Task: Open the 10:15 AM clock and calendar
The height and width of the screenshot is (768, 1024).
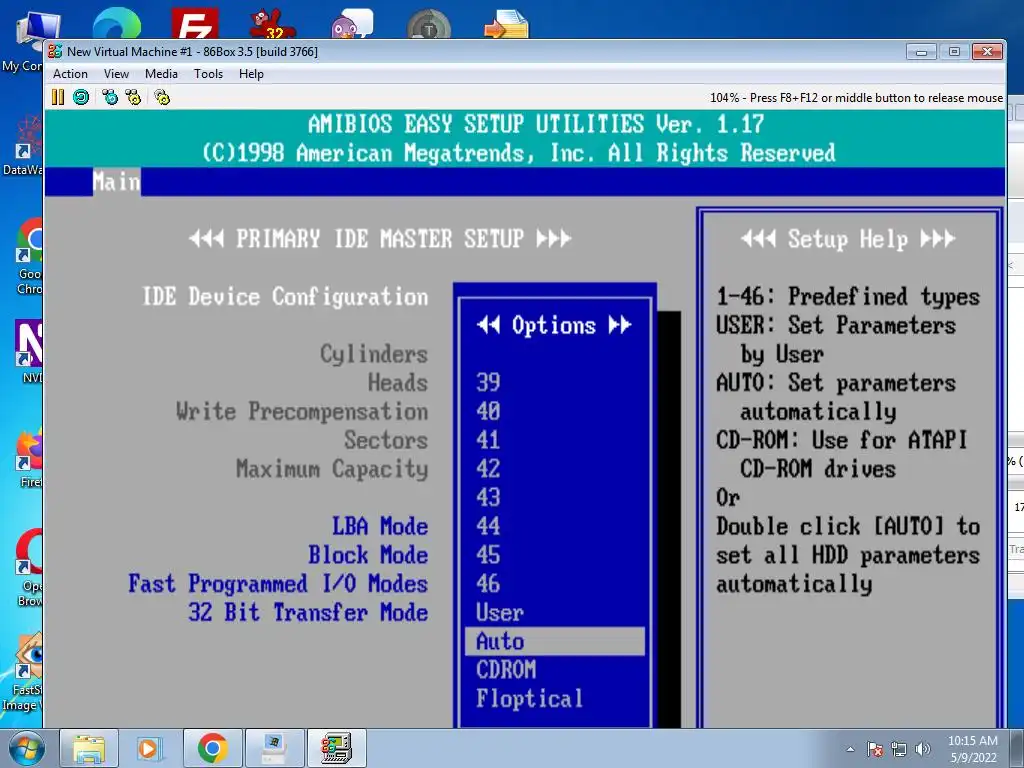Action: (x=973, y=749)
